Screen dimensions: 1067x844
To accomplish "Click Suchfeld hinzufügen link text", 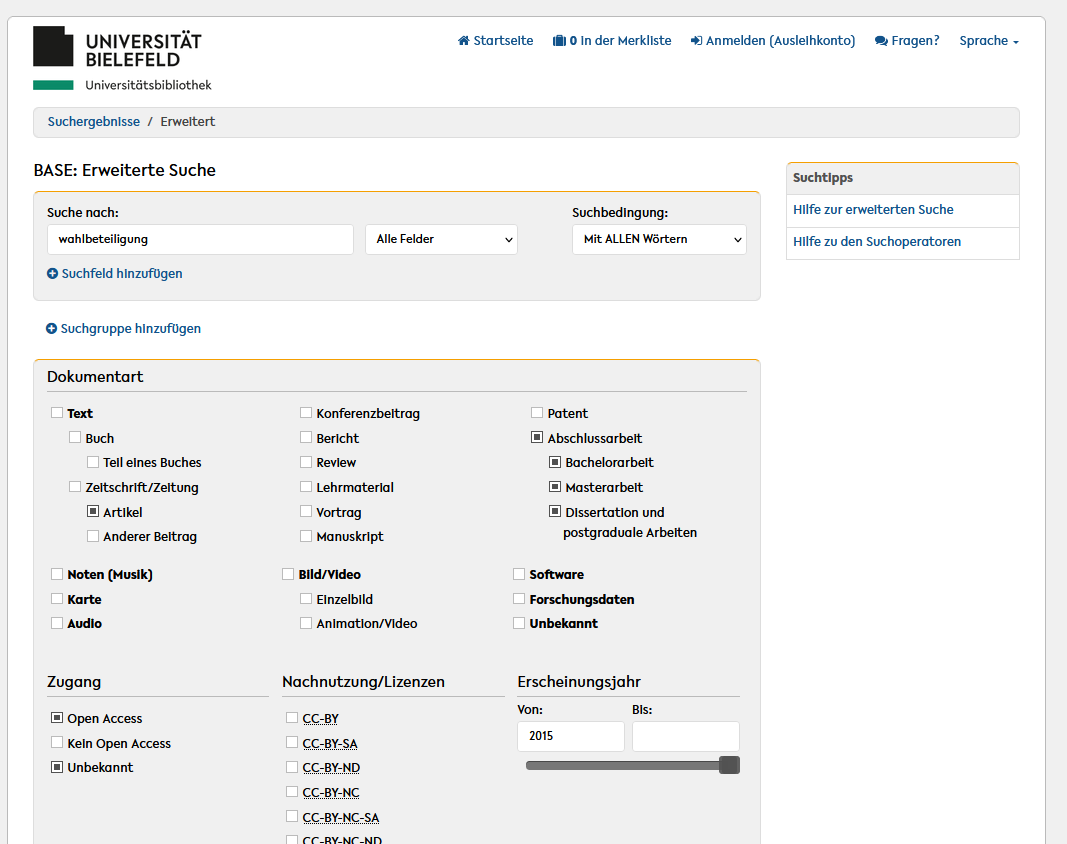I will tap(122, 274).
